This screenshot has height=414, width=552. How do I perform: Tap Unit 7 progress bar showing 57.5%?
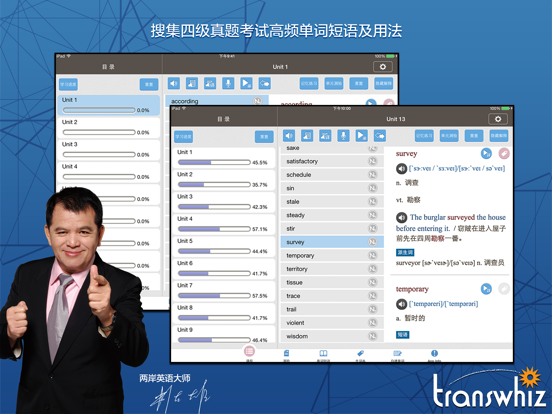(214, 295)
